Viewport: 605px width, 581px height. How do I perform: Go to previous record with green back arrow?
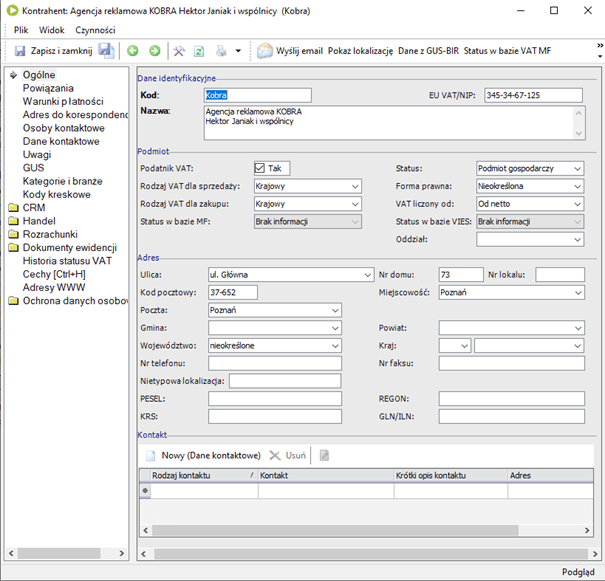[133, 51]
